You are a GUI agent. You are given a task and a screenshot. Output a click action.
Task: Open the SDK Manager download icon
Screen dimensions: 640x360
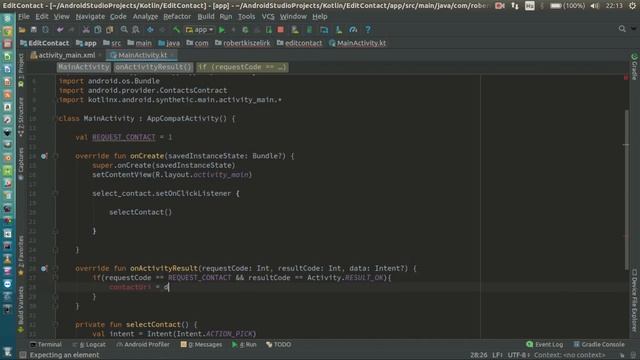coord(339,30)
